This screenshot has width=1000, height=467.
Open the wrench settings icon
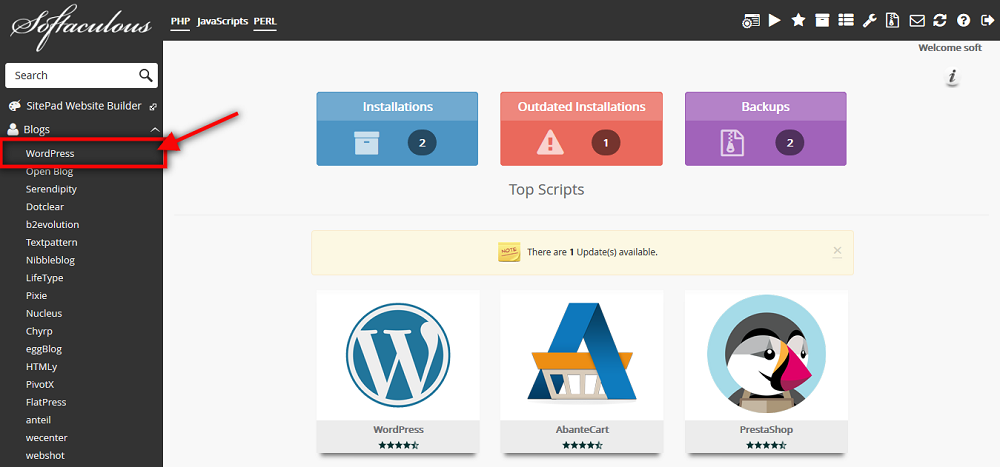(869, 20)
